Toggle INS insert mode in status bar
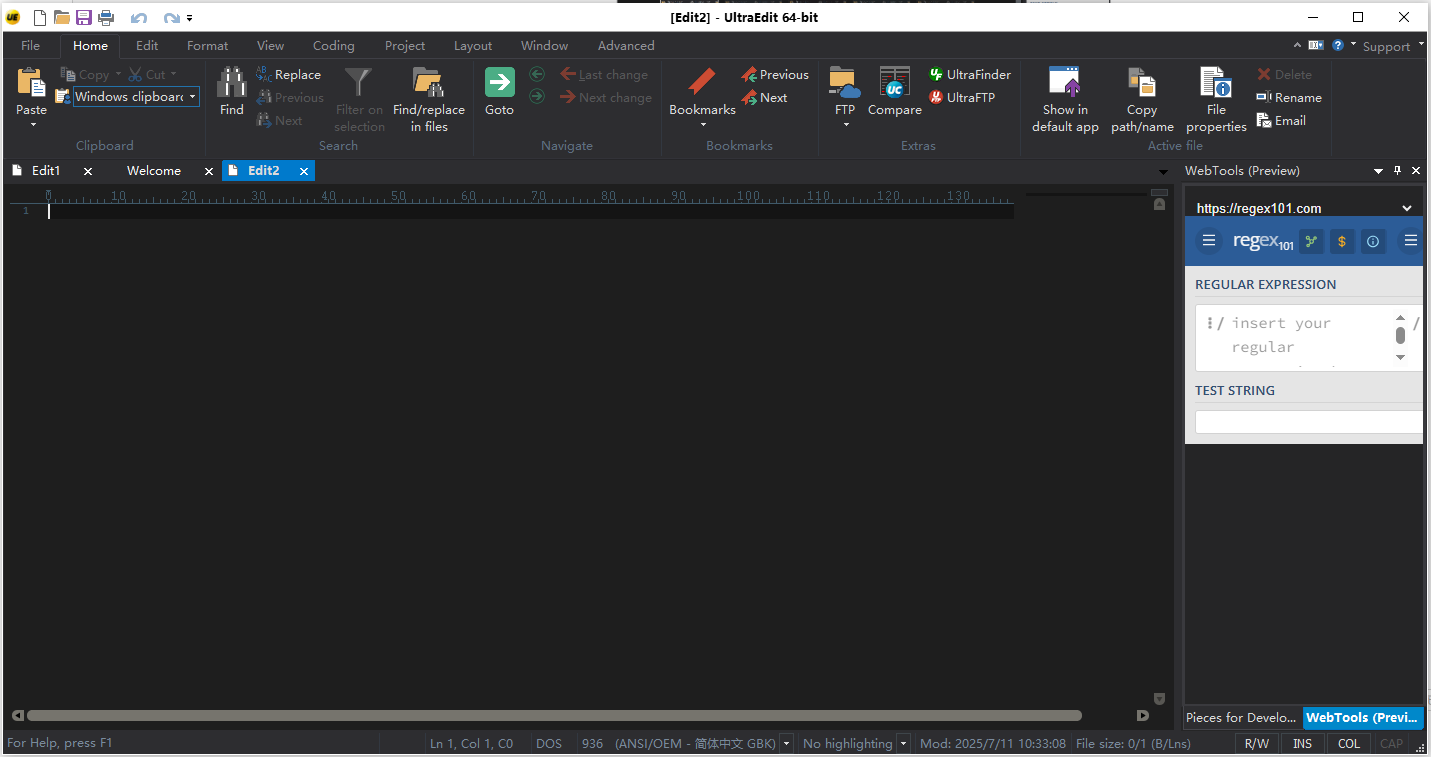Viewport: 1431px width, 757px height. click(1302, 744)
